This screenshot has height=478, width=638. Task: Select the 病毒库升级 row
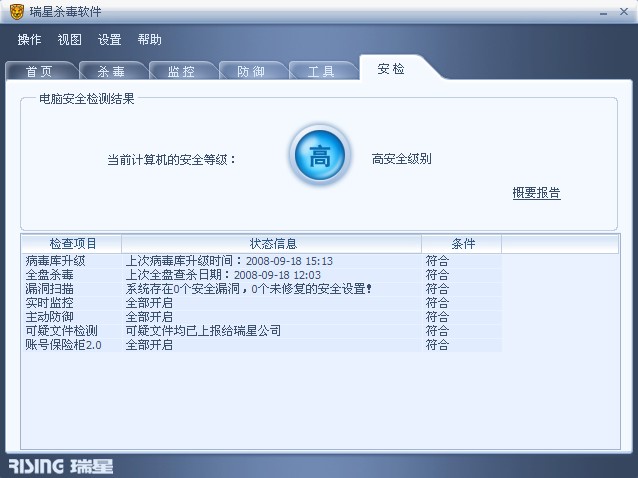pos(262,261)
